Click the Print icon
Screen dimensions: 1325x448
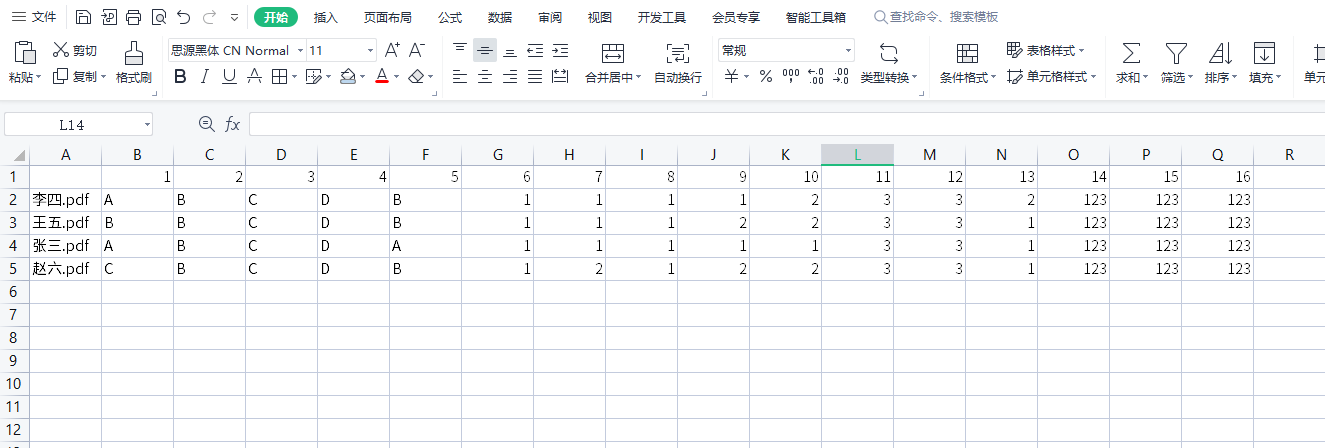click(134, 17)
